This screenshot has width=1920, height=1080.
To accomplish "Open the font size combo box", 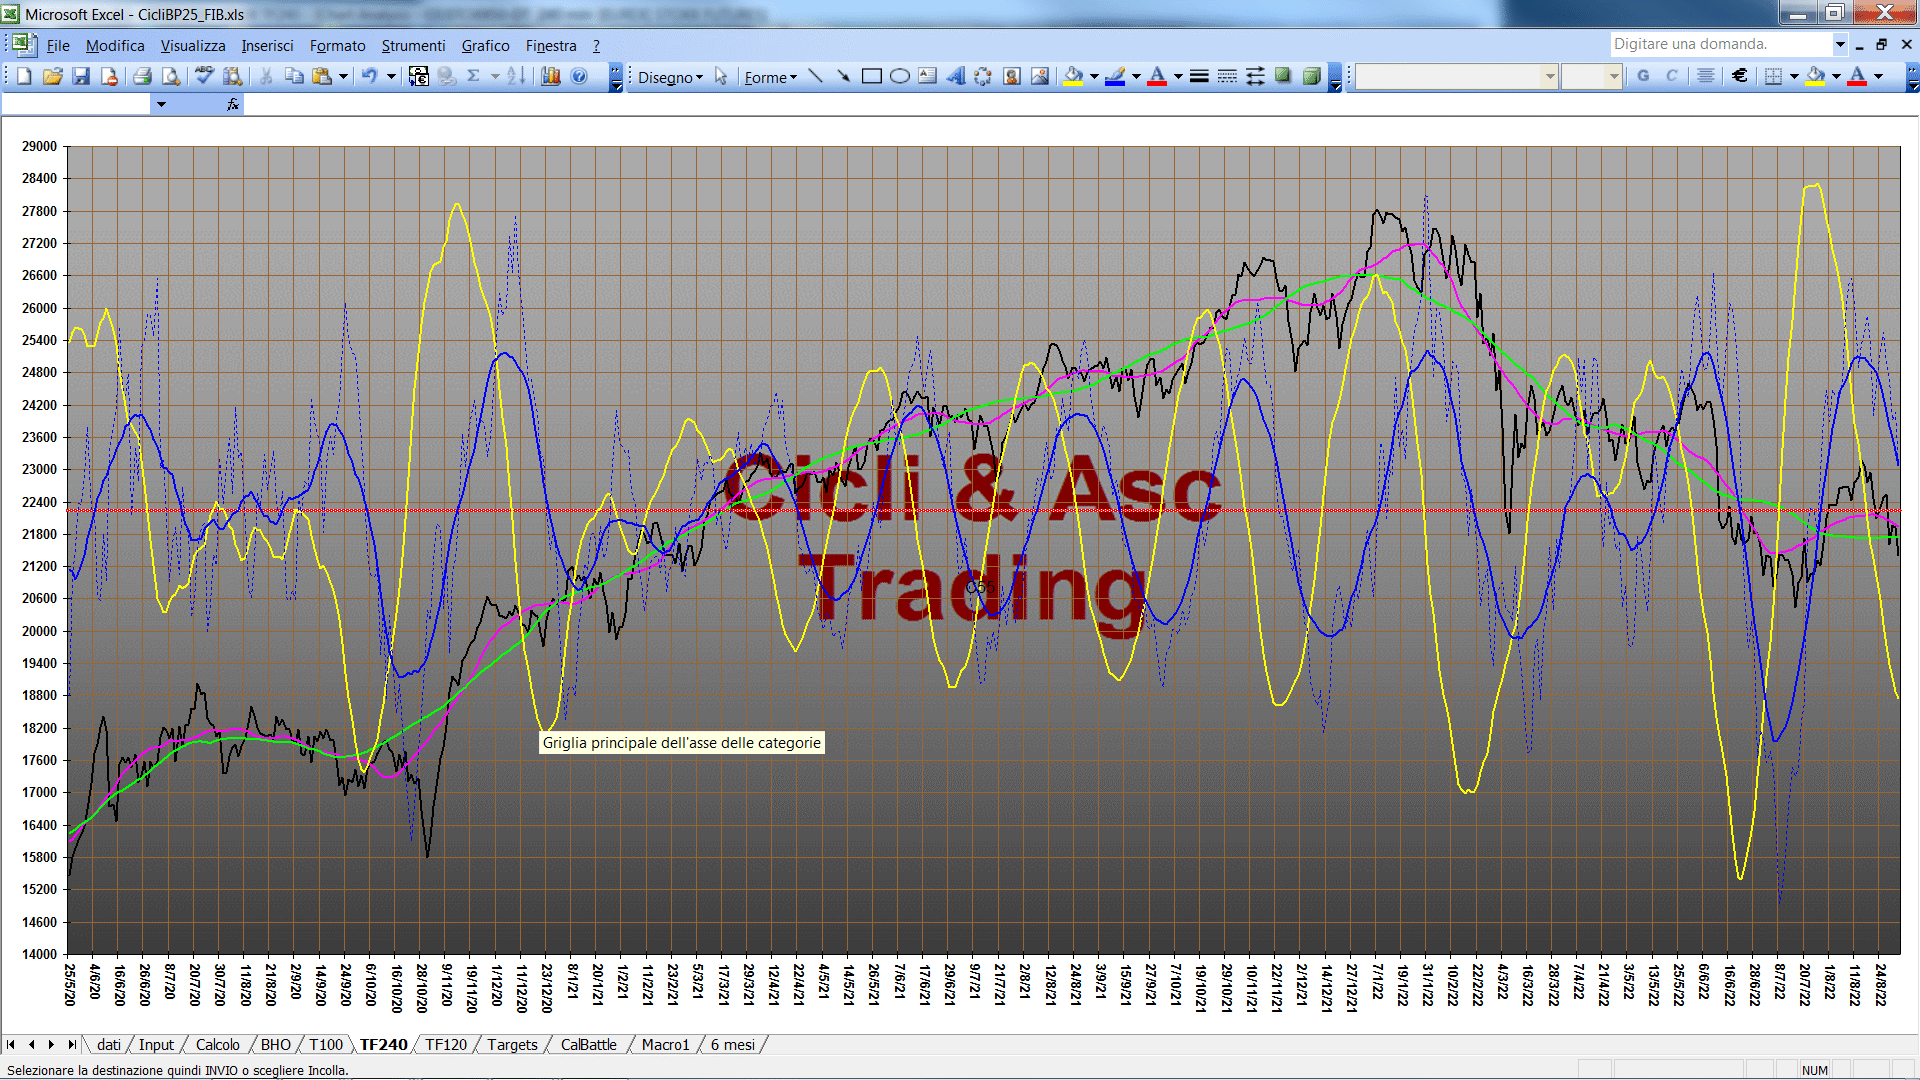I will (1591, 76).
